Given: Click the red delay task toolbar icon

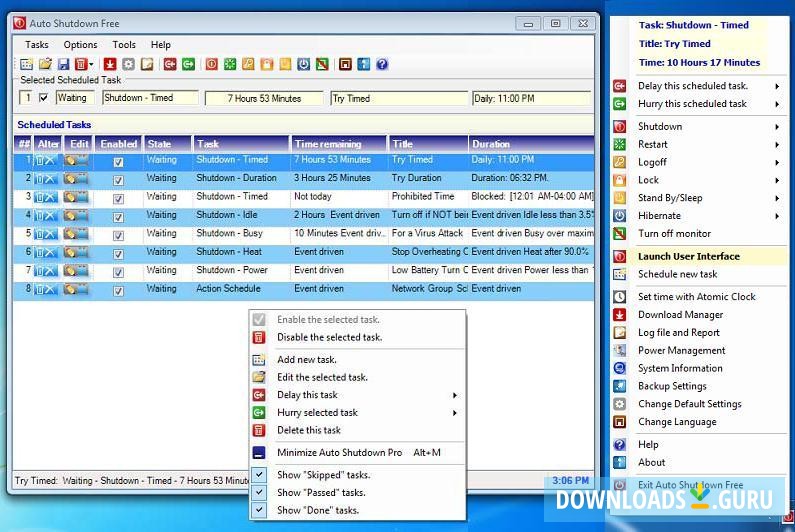Looking at the screenshot, I should point(170,64).
